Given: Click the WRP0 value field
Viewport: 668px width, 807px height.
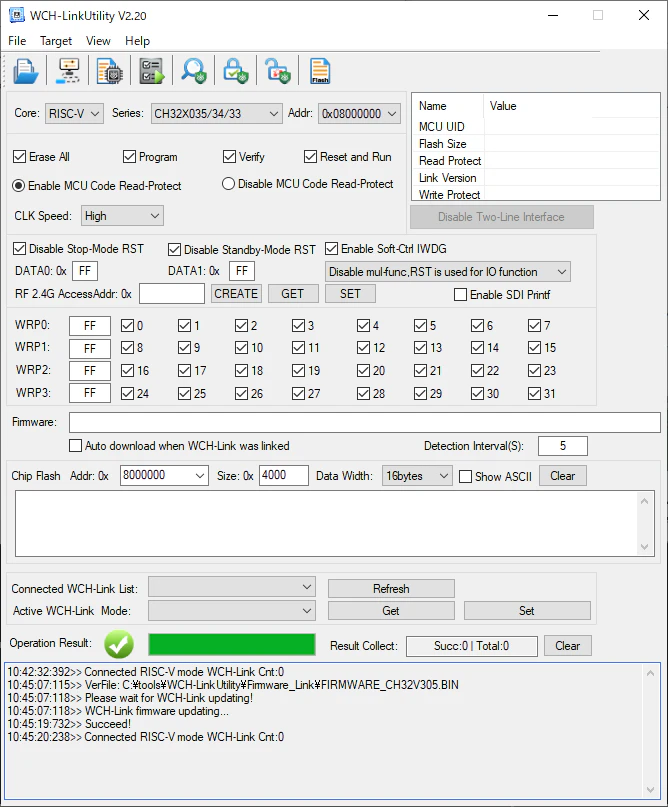Looking at the screenshot, I should (x=90, y=326).
